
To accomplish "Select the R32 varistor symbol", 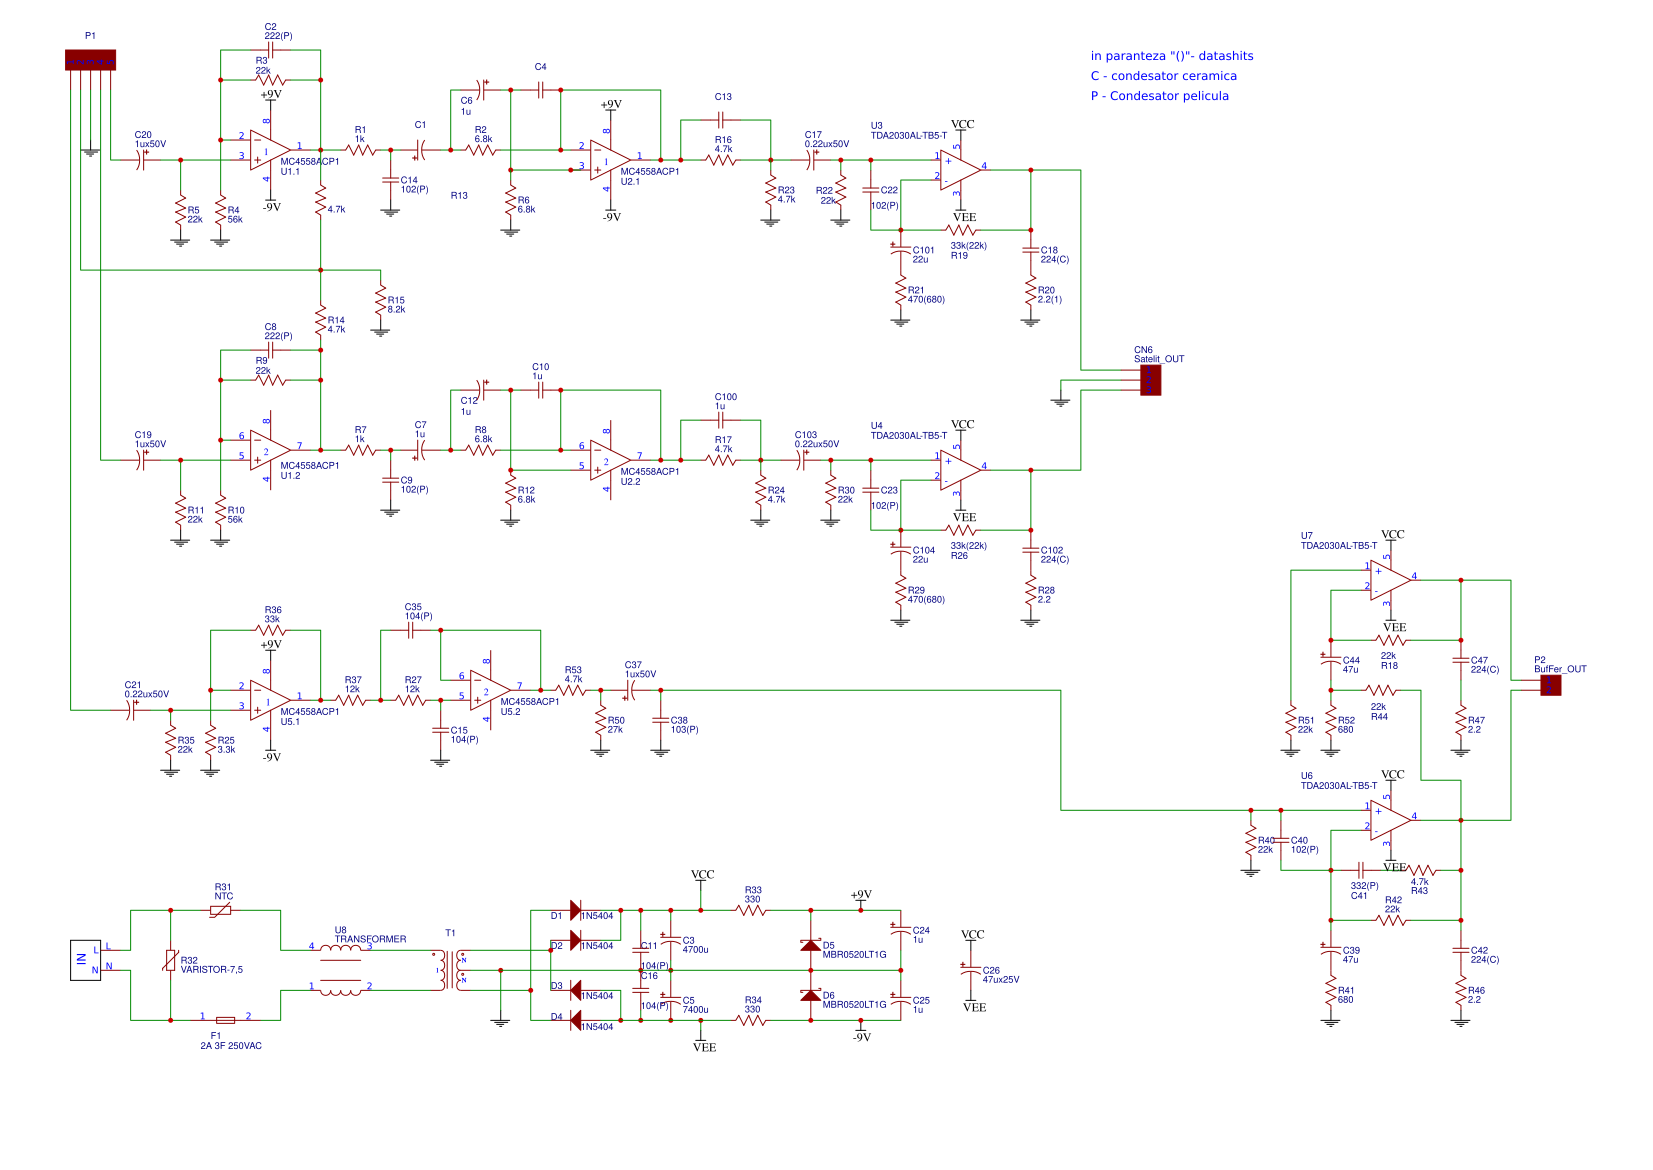I will pos(170,961).
